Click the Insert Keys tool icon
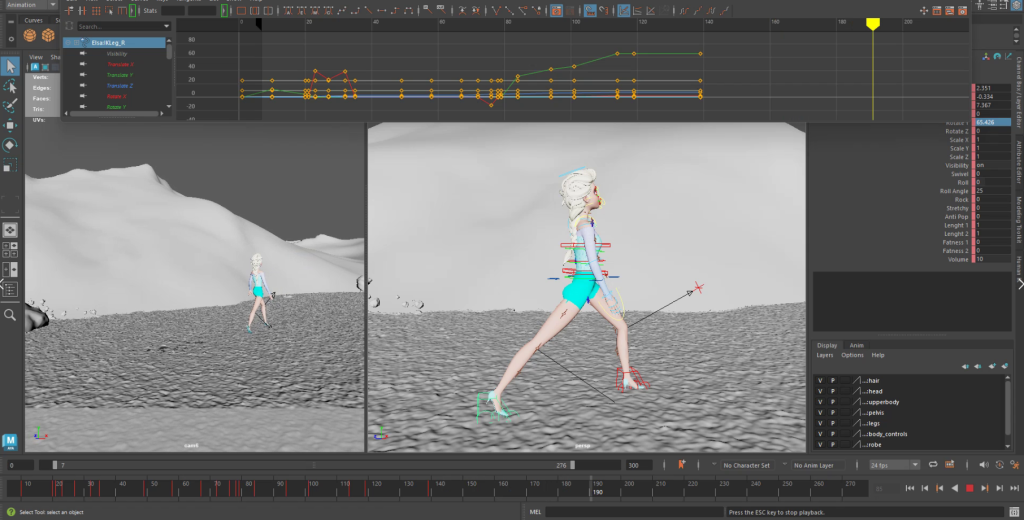Screen dimensions: 1024x520 click(x=82, y=11)
